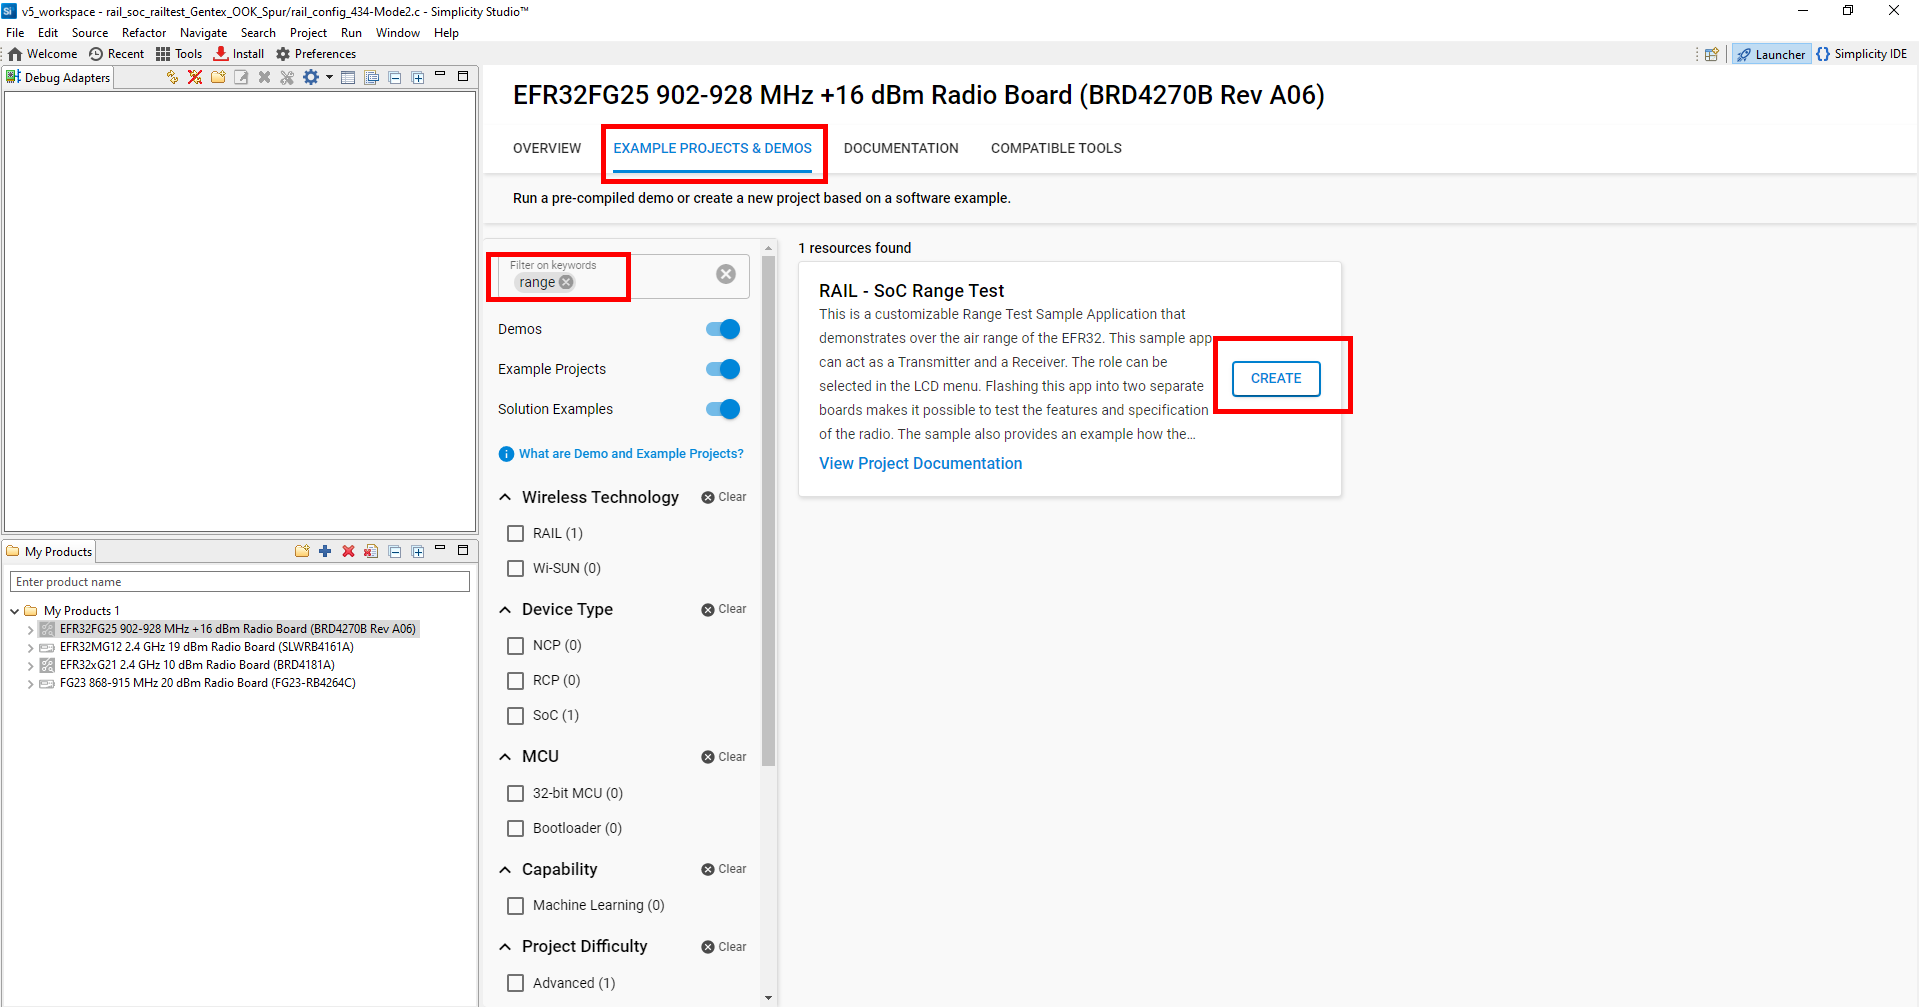
Task: Clear the entire keyword filter field
Action: point(726,274)
